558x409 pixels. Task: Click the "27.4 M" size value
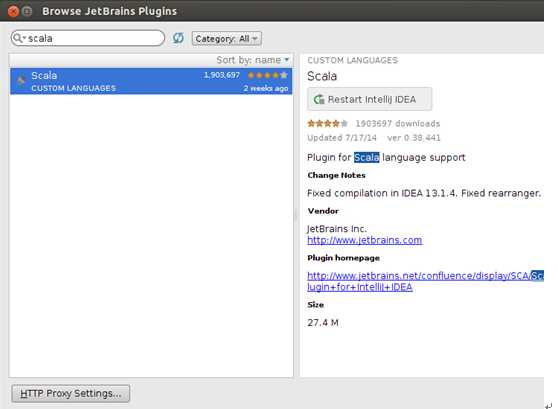click(x=323, y=323)
